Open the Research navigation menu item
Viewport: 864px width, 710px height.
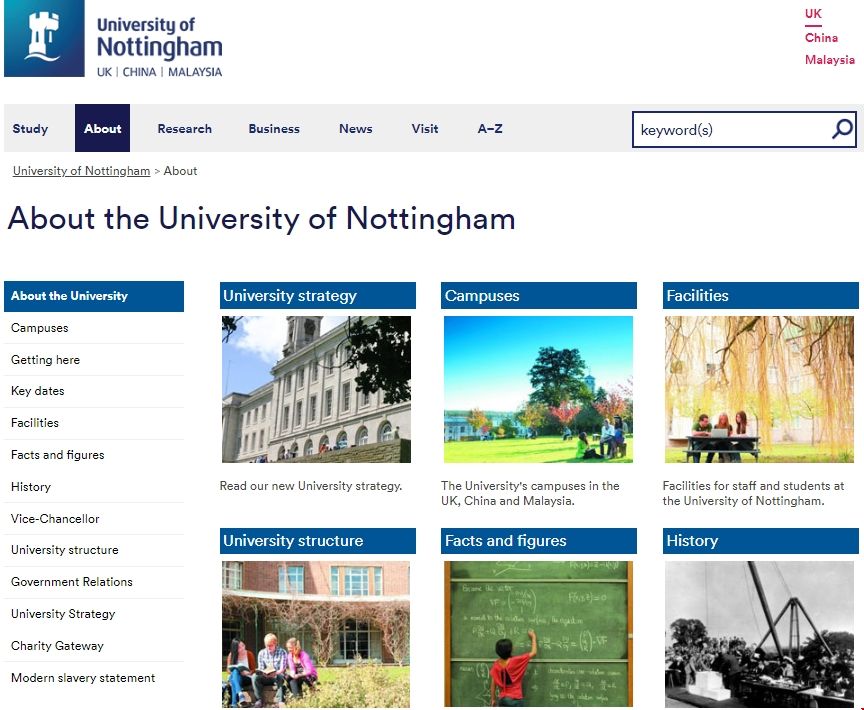pos(184,129)
